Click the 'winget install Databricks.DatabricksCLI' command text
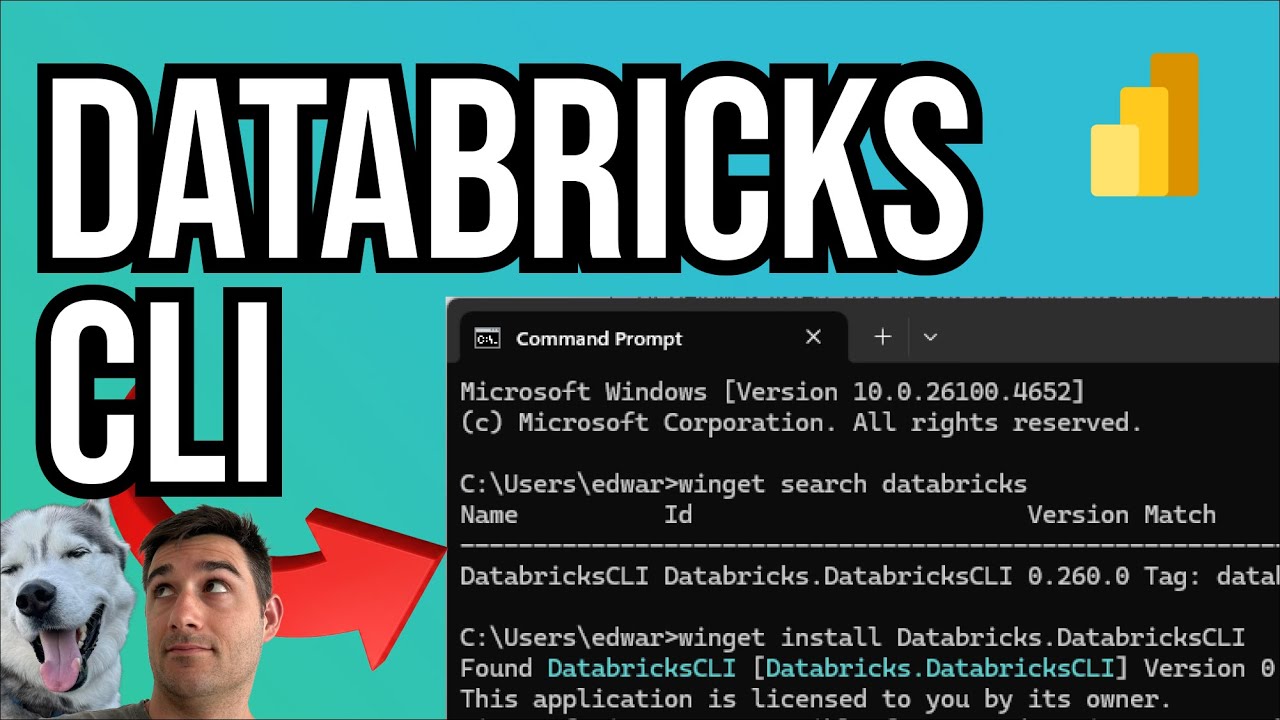The image size is (1280, 720). (x=962, y=637)
